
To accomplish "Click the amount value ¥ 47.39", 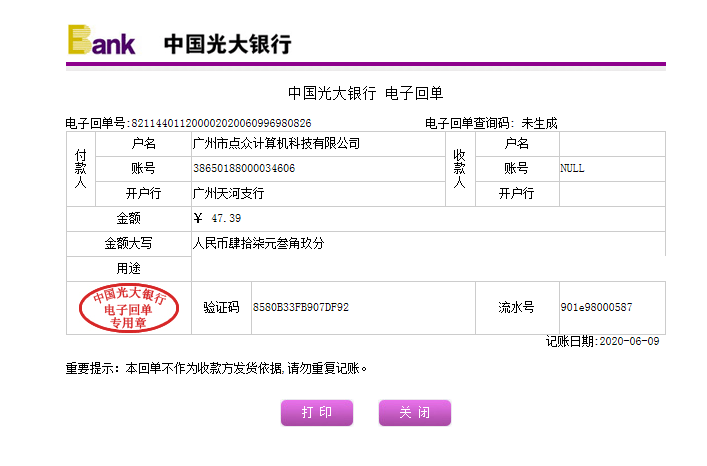I will 217,218.
